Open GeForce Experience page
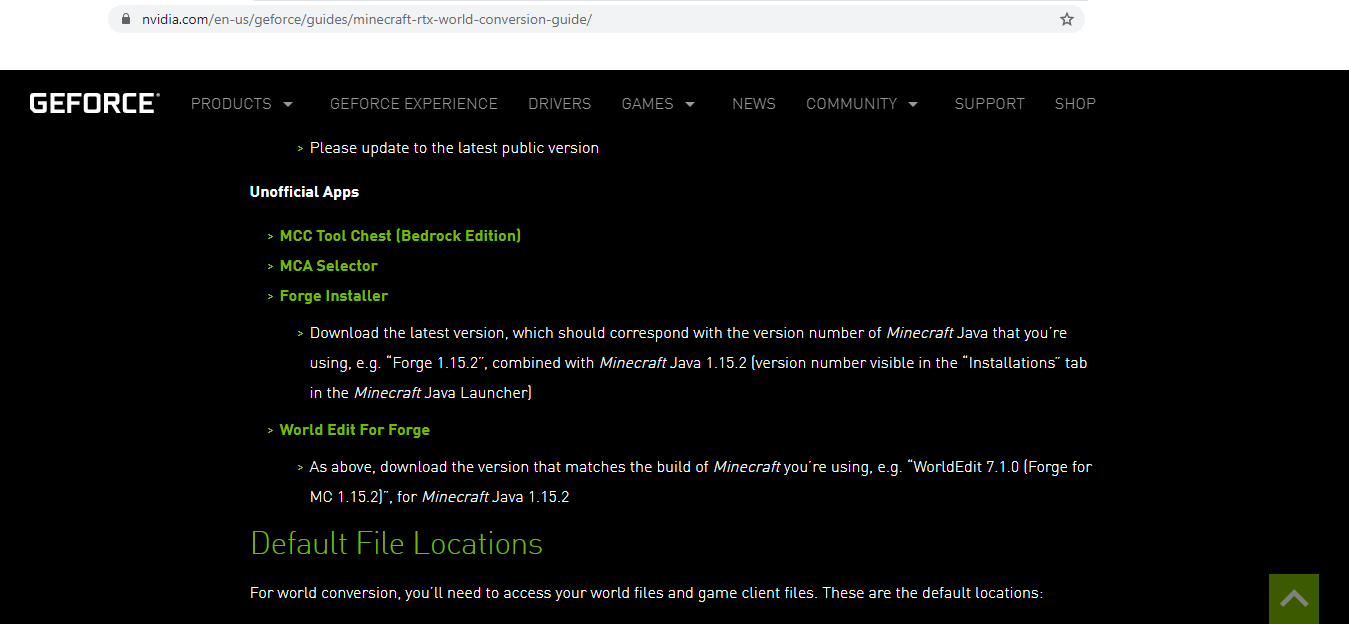 [x=414, y=104]
